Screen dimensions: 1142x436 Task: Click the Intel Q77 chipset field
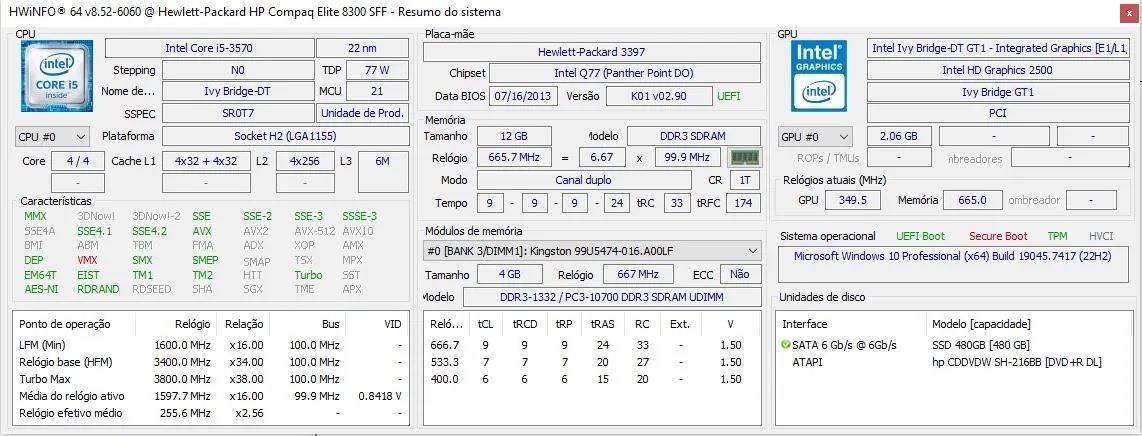click(x=624, y=74)
